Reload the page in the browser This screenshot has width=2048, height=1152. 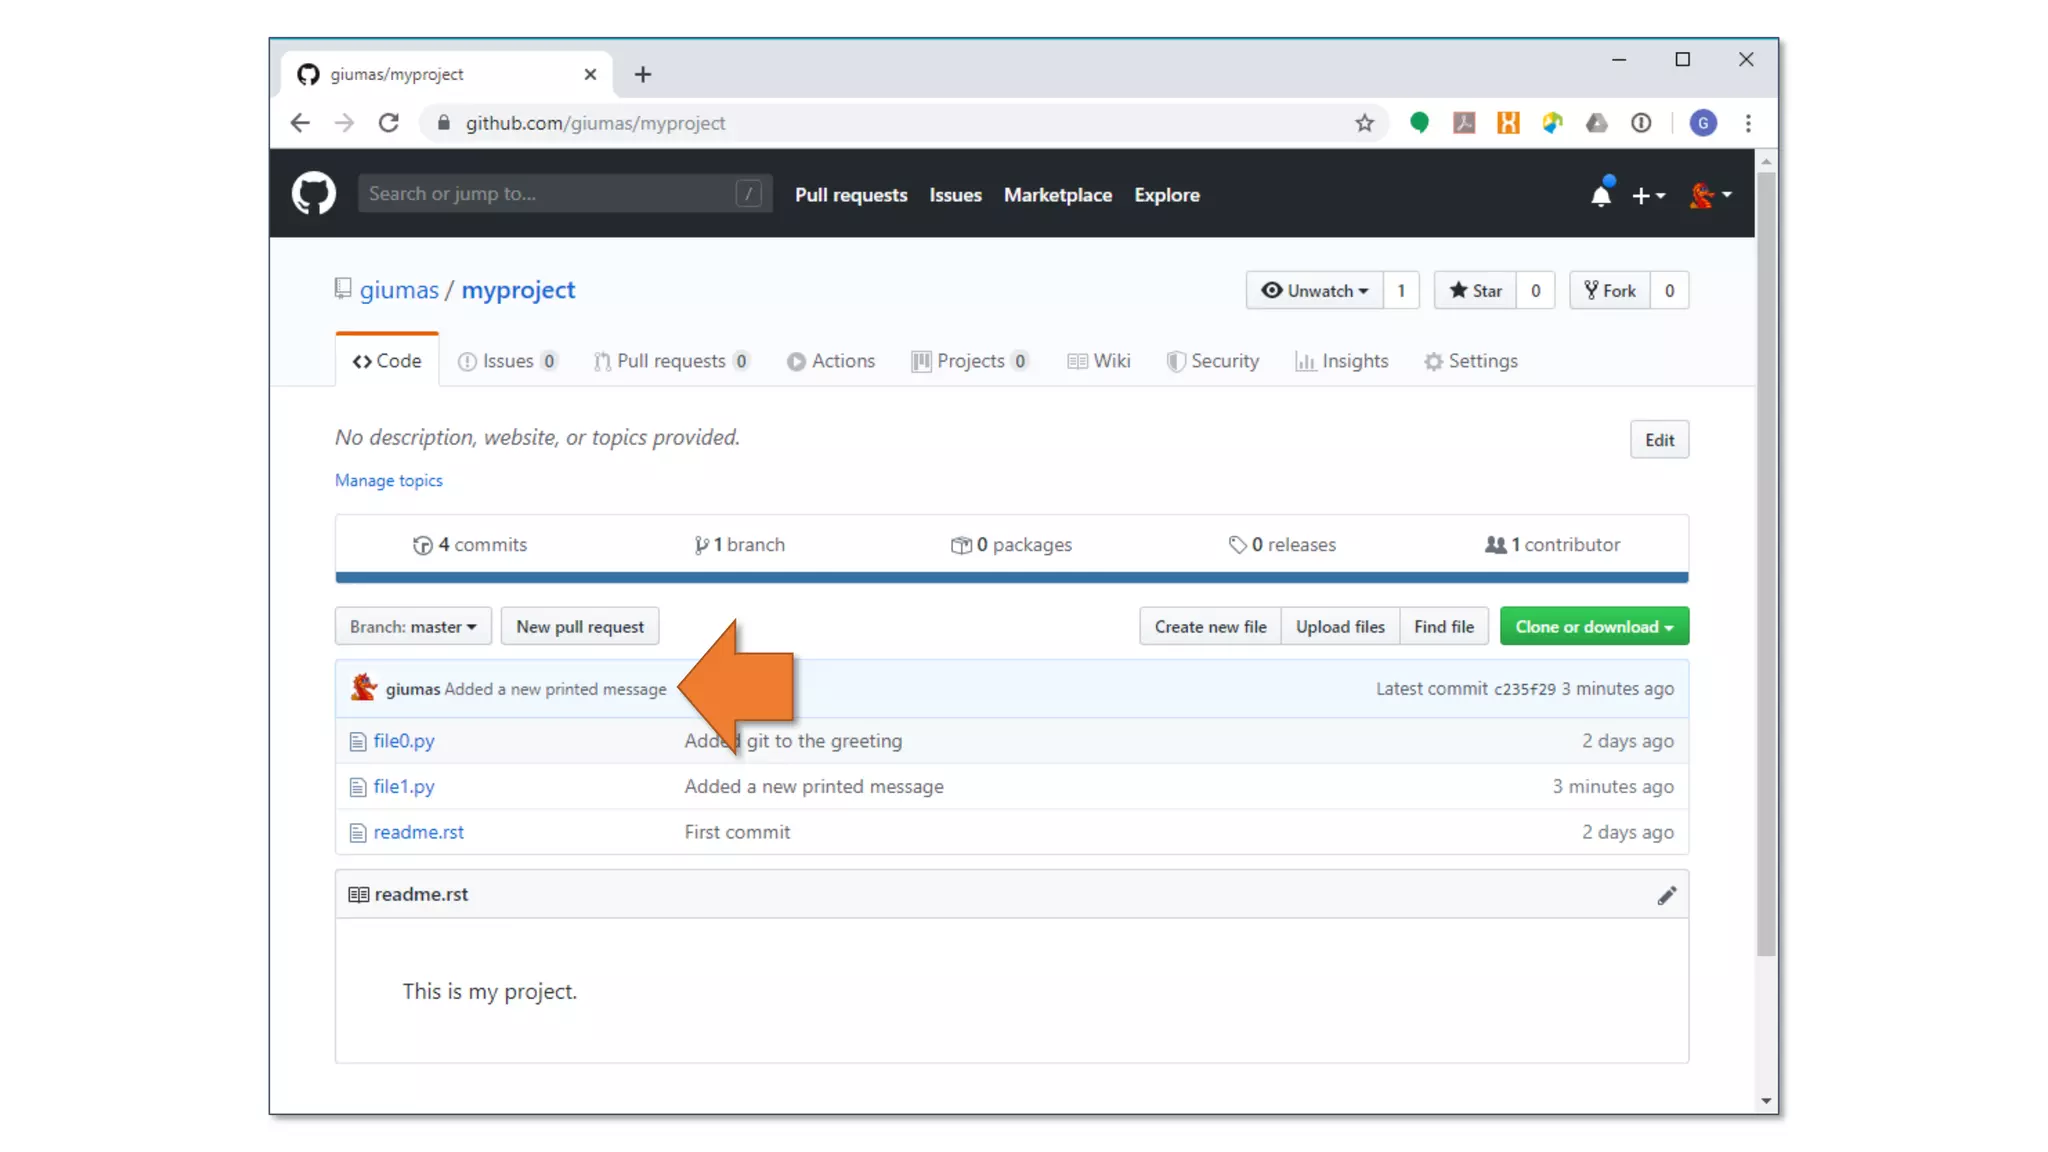(389, 123)
